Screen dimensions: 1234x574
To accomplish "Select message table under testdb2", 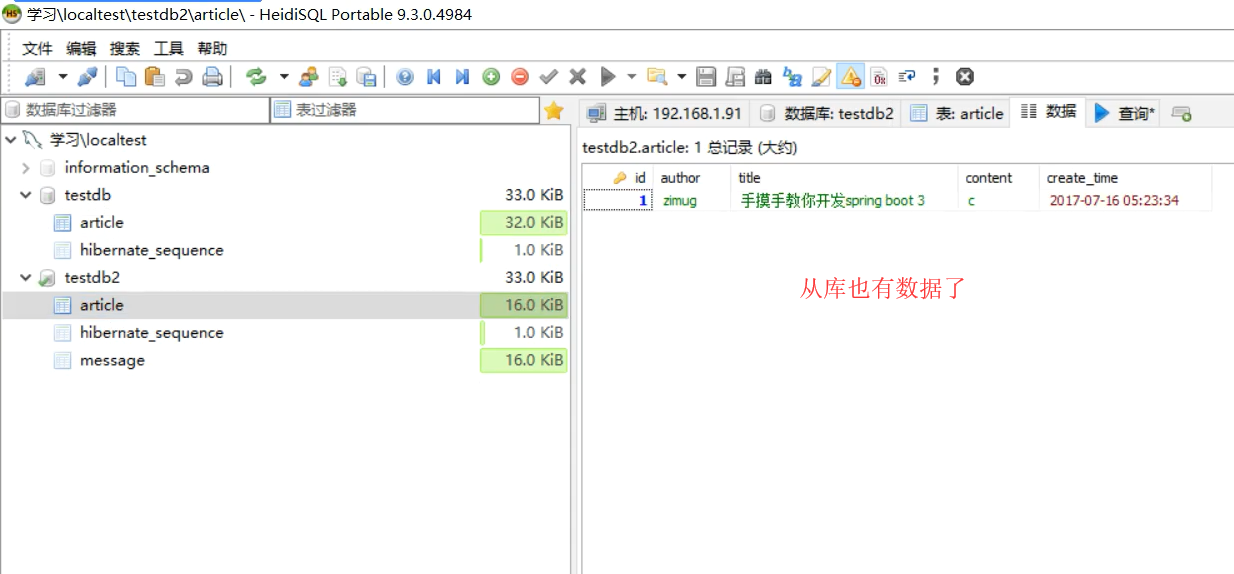I will [x=112, y=360].
